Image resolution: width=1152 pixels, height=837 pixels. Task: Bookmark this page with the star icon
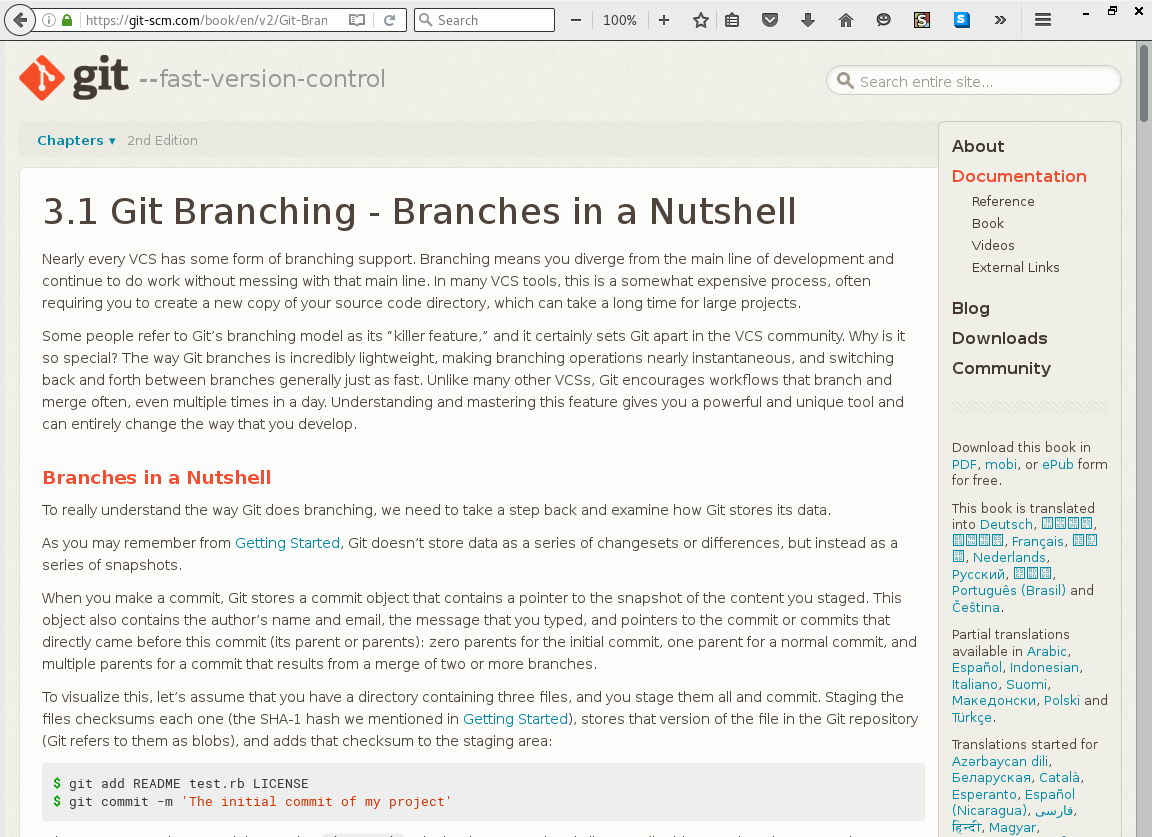point(701,20)
